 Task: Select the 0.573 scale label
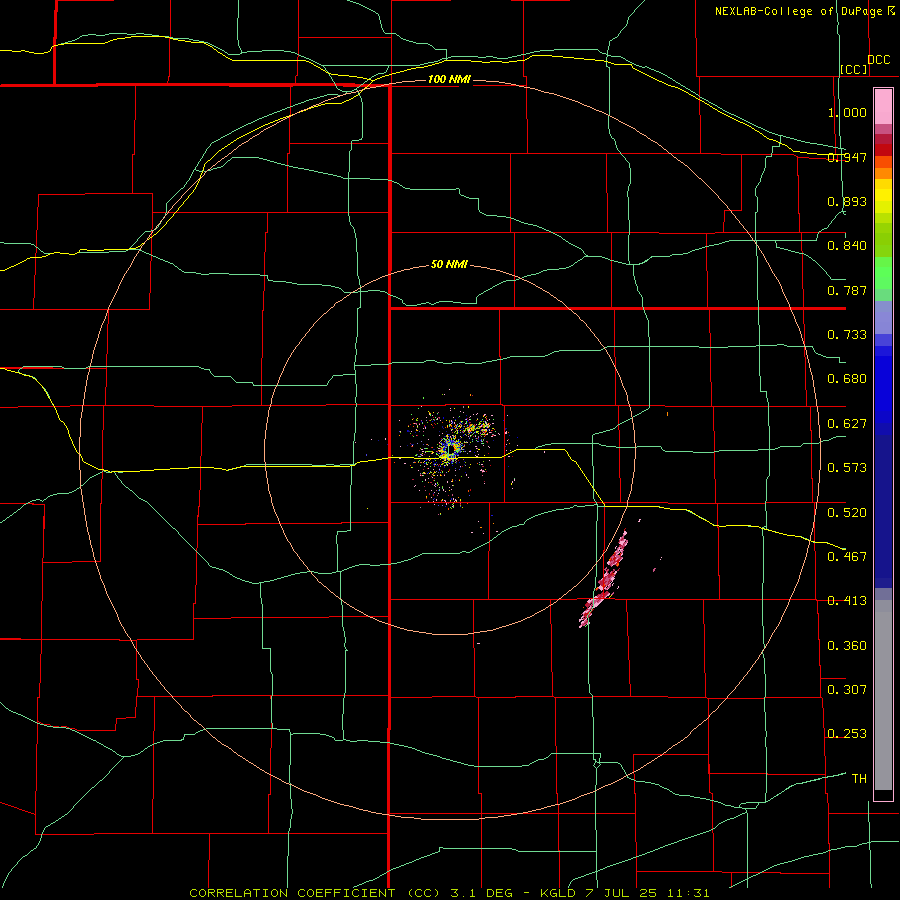click(847, 468)
